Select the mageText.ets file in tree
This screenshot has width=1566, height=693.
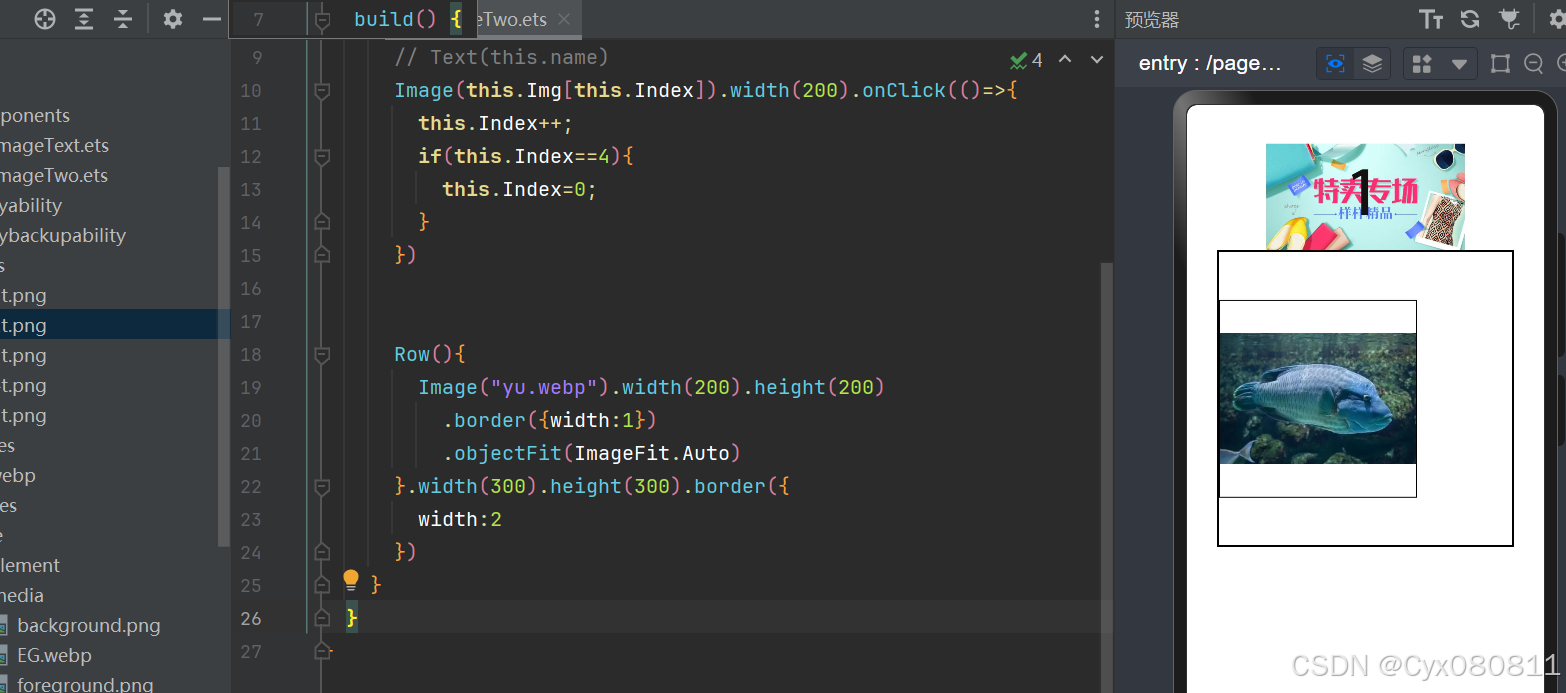pyautogui.click(x=54, y=145)
